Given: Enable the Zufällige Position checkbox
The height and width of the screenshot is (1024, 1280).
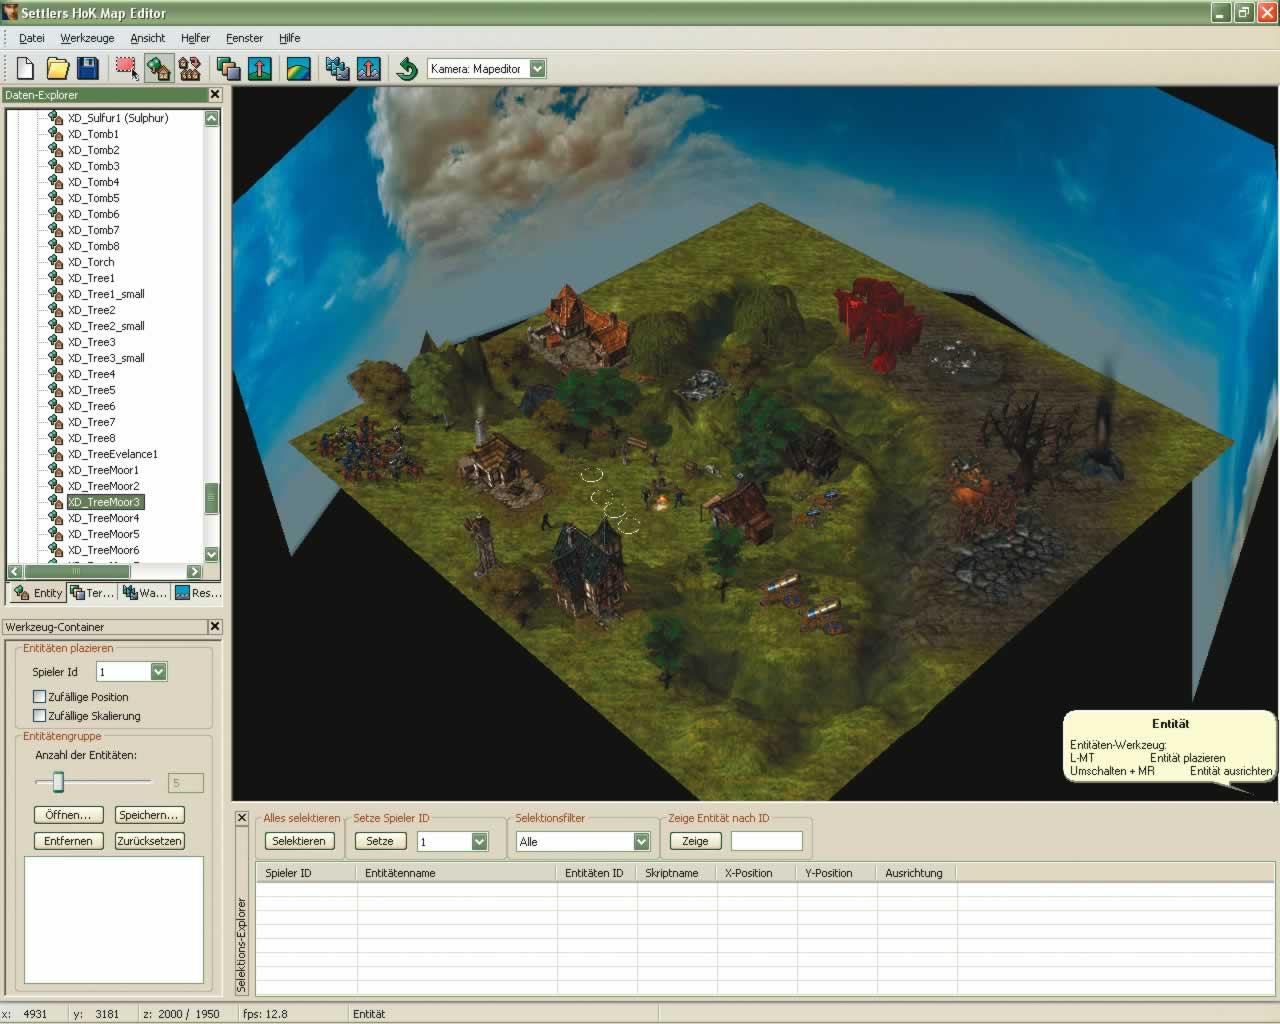Looking at the screenshot, I should click(40, 696).
